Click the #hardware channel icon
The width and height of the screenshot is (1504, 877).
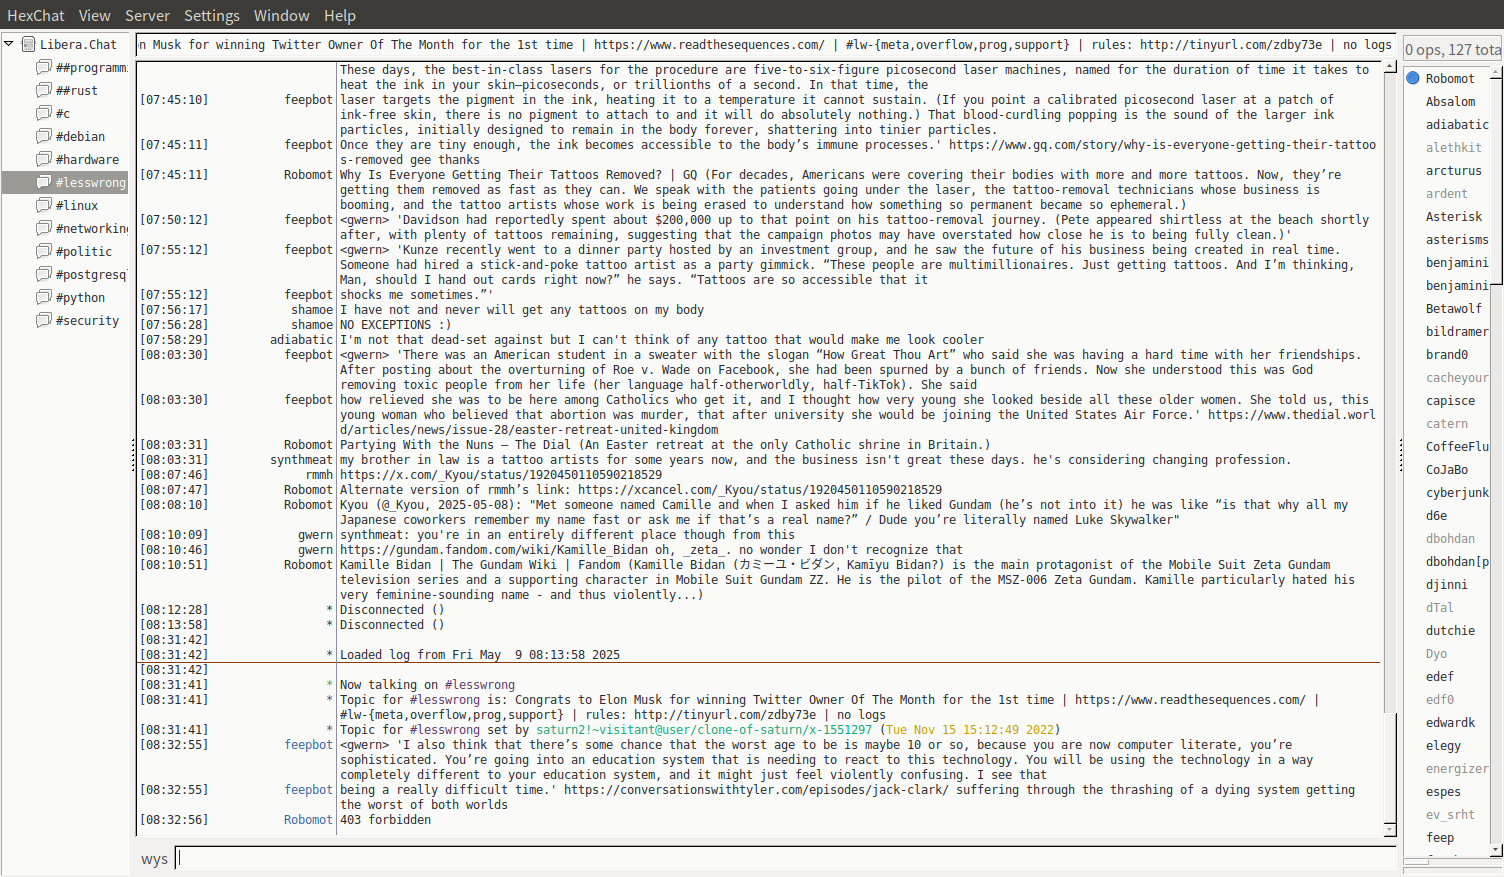(x=44, y=159)
